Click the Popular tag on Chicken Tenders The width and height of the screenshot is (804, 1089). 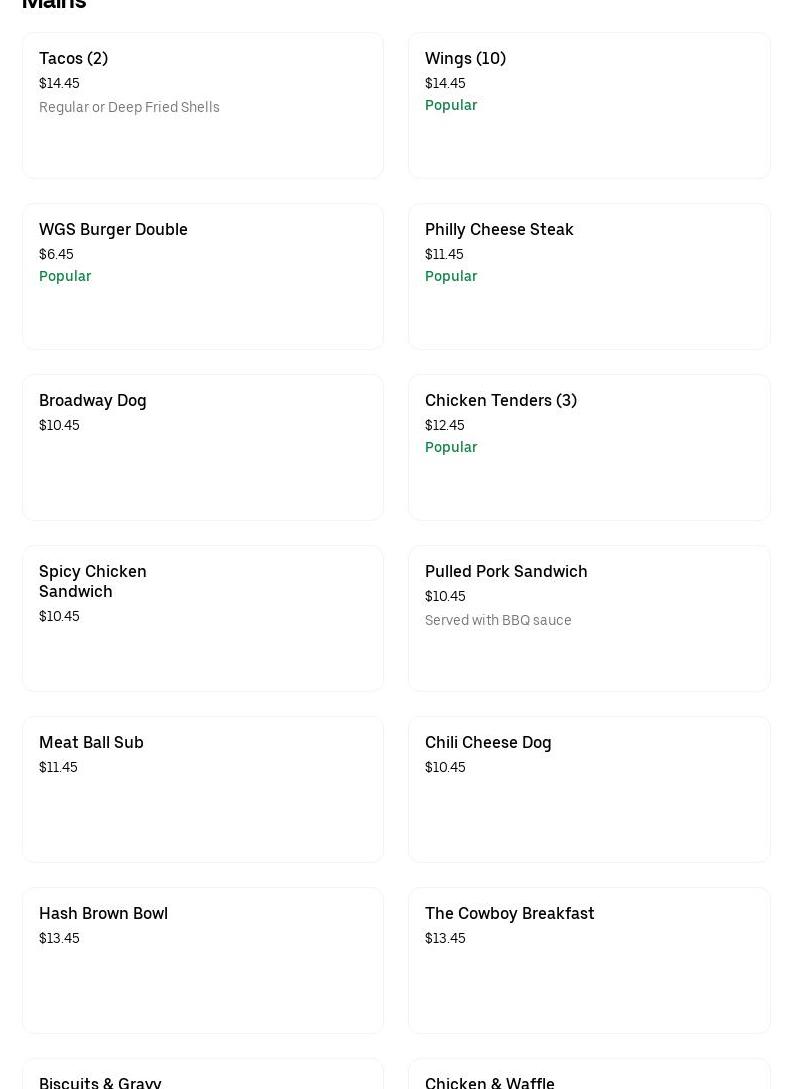pos(451,447)
